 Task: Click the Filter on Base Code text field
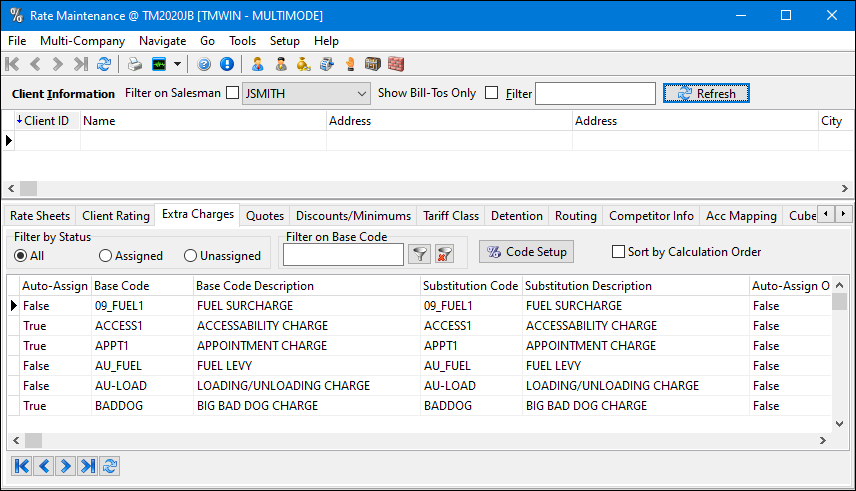point(343,254)
